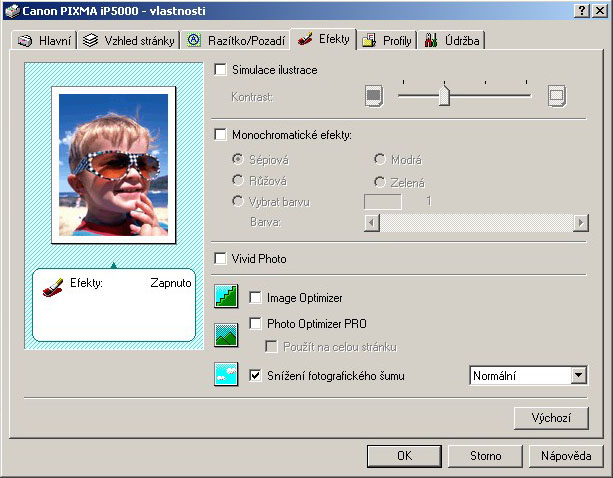Open the Údržba tab
This screenshot has height=478, width=613.
pyautogui.click(x=454, y=41)
